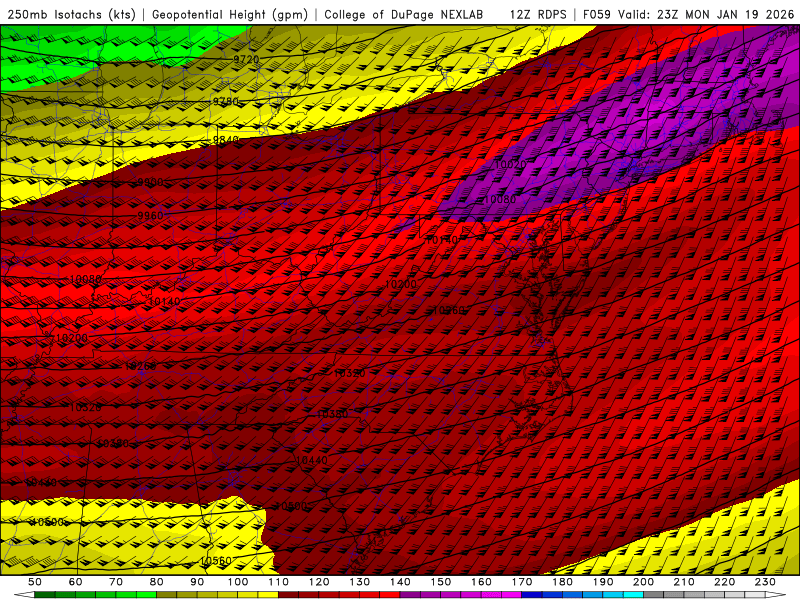The height and width of the screenshot is (600, 800).
Task: Pick the bright yellow swatch just before 110
Action: pyautogui.click(x=268, y=595)
